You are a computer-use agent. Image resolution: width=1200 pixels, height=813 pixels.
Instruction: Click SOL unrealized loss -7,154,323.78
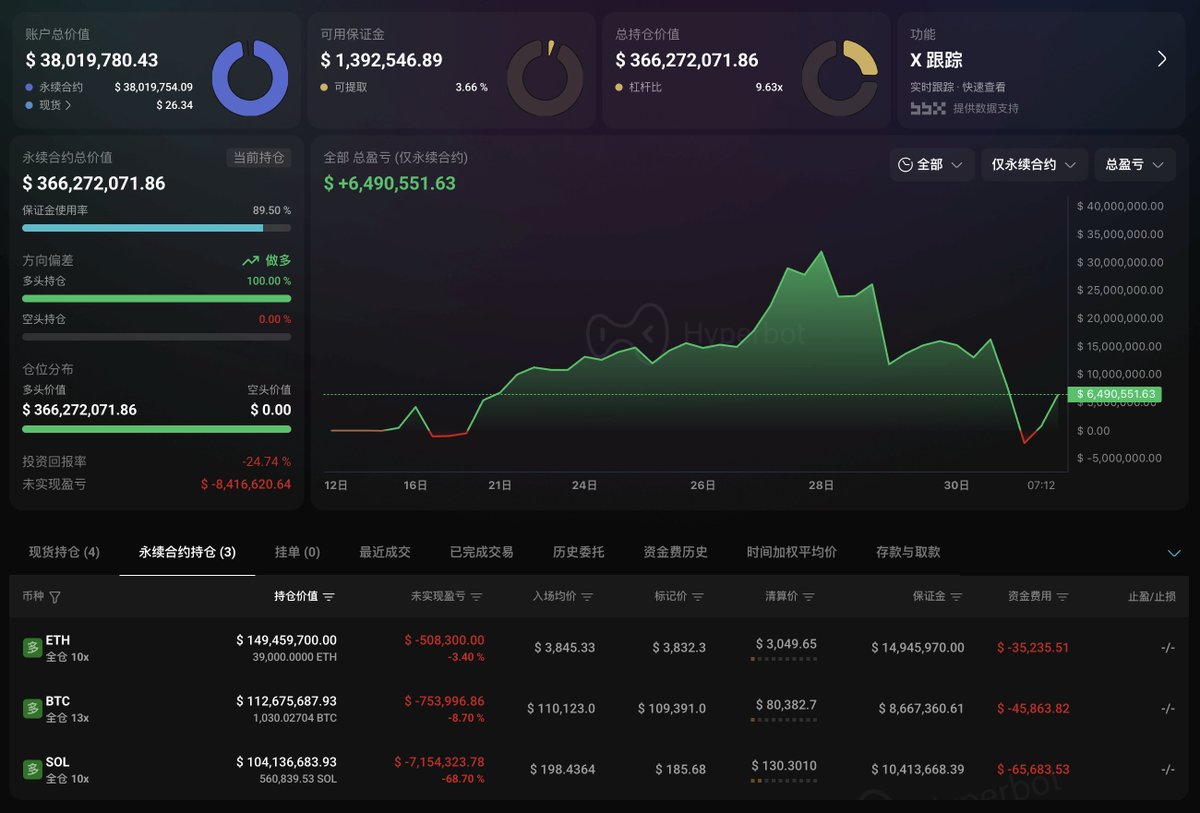click(x=439, y=762)
